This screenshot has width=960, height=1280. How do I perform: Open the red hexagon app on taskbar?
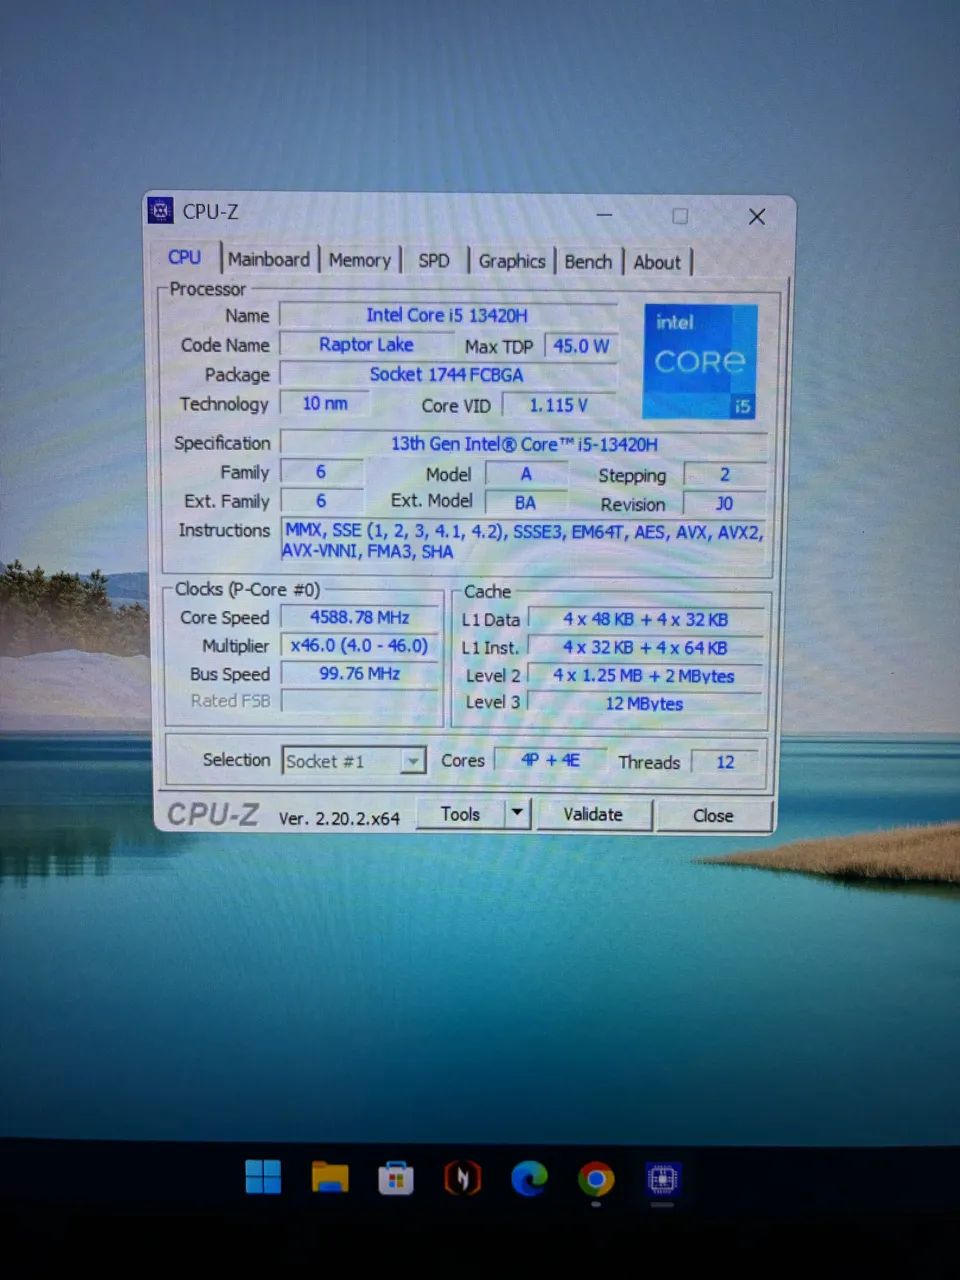[462, 1179]
